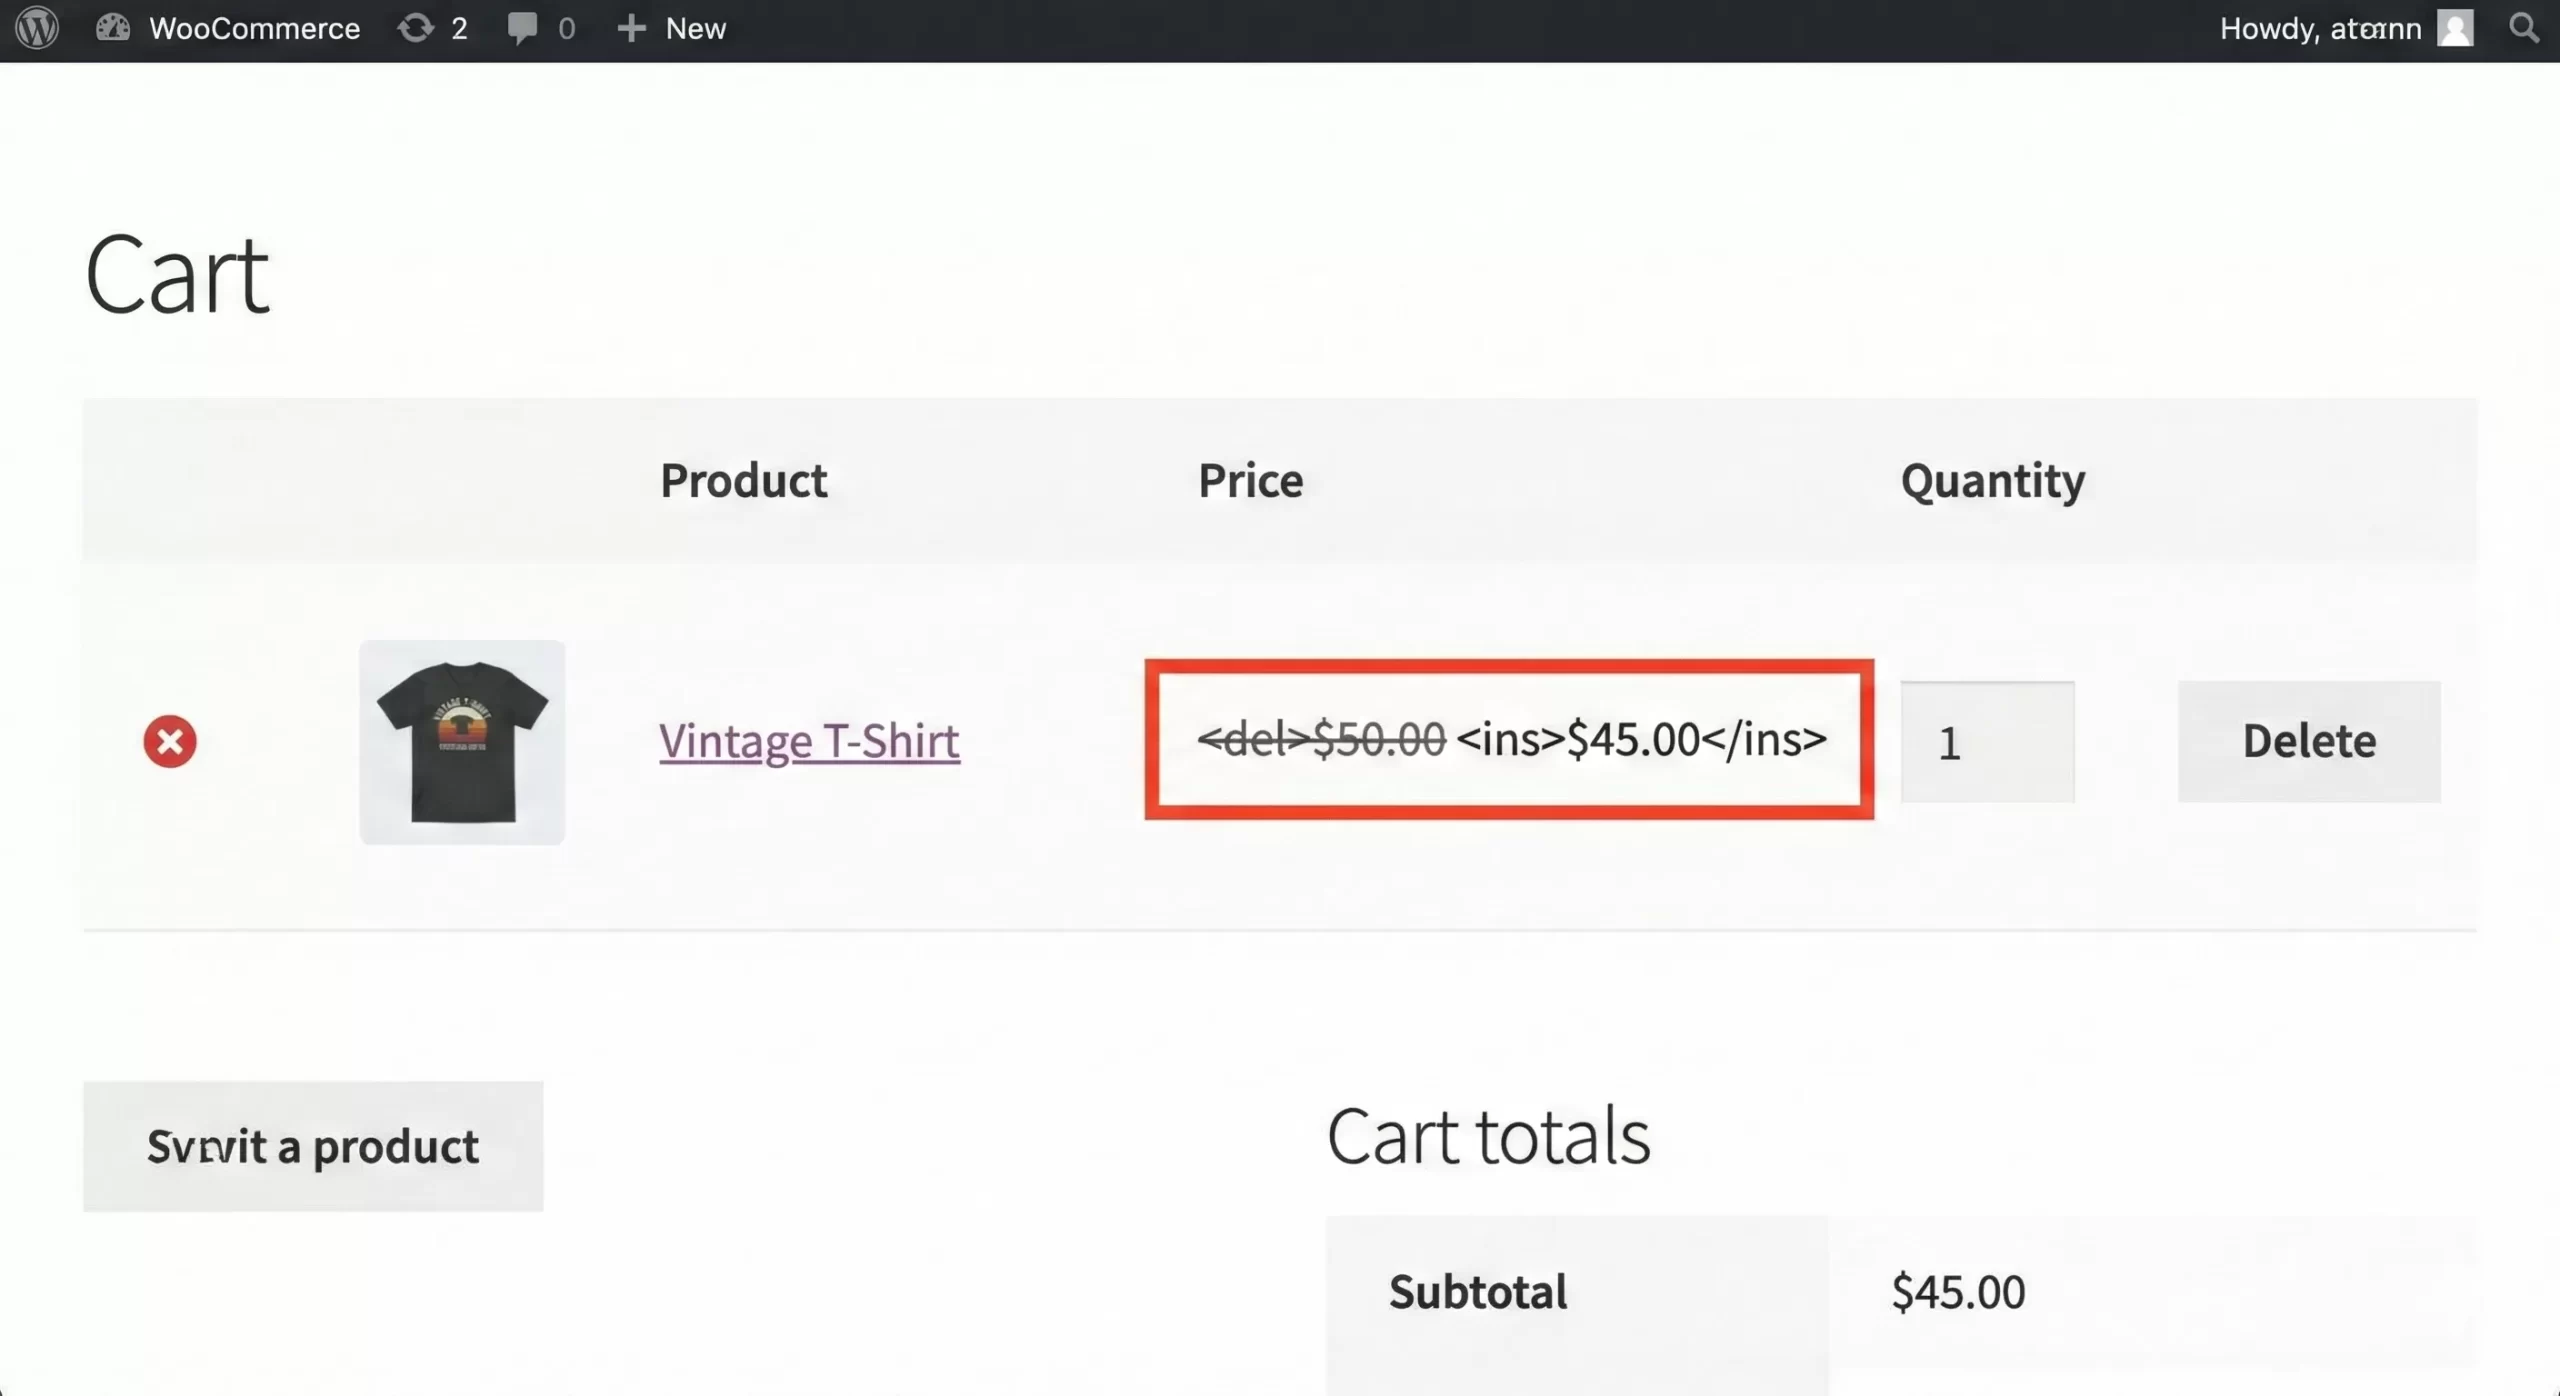The image size is (2560, 1396).
Task: Open the comments bubble icon
Action: pyautogui.click(x=521, y=28)
